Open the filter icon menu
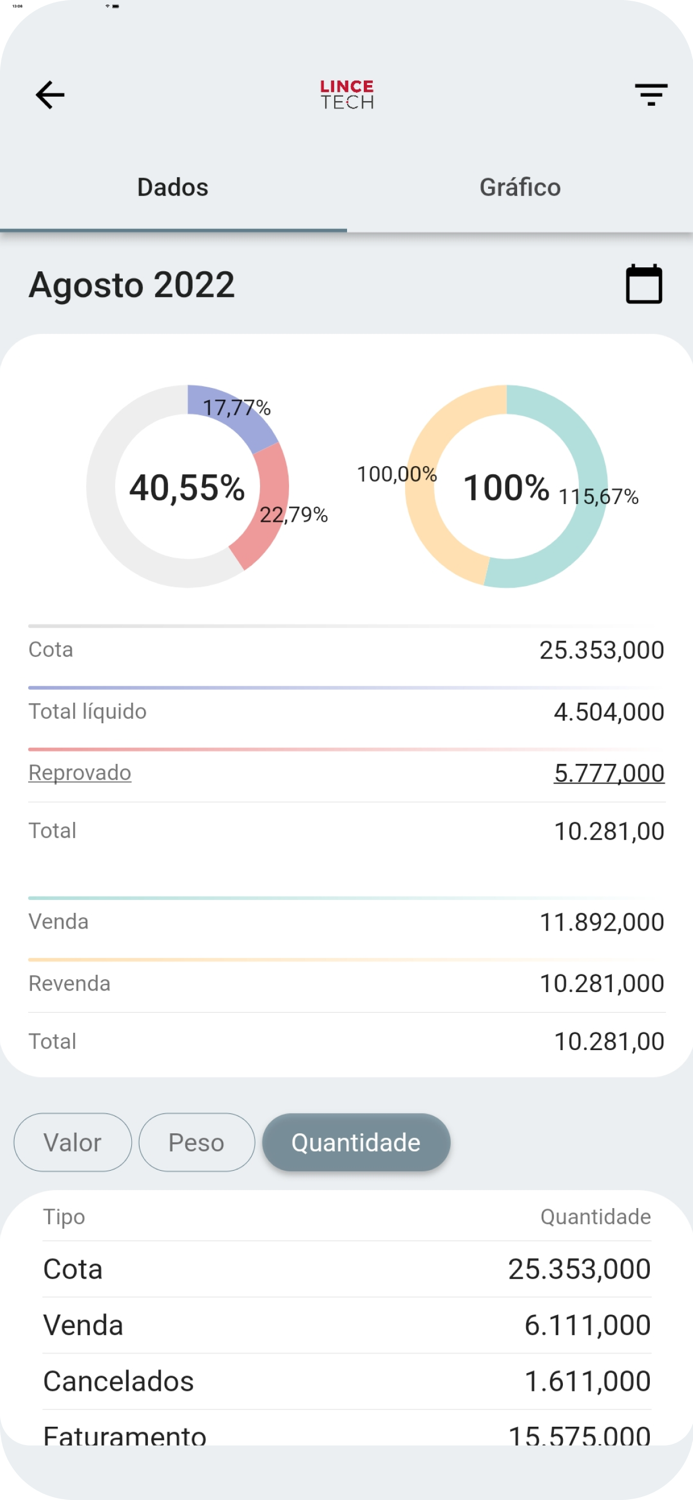The image size is (693, 1500). coord(650,95)
